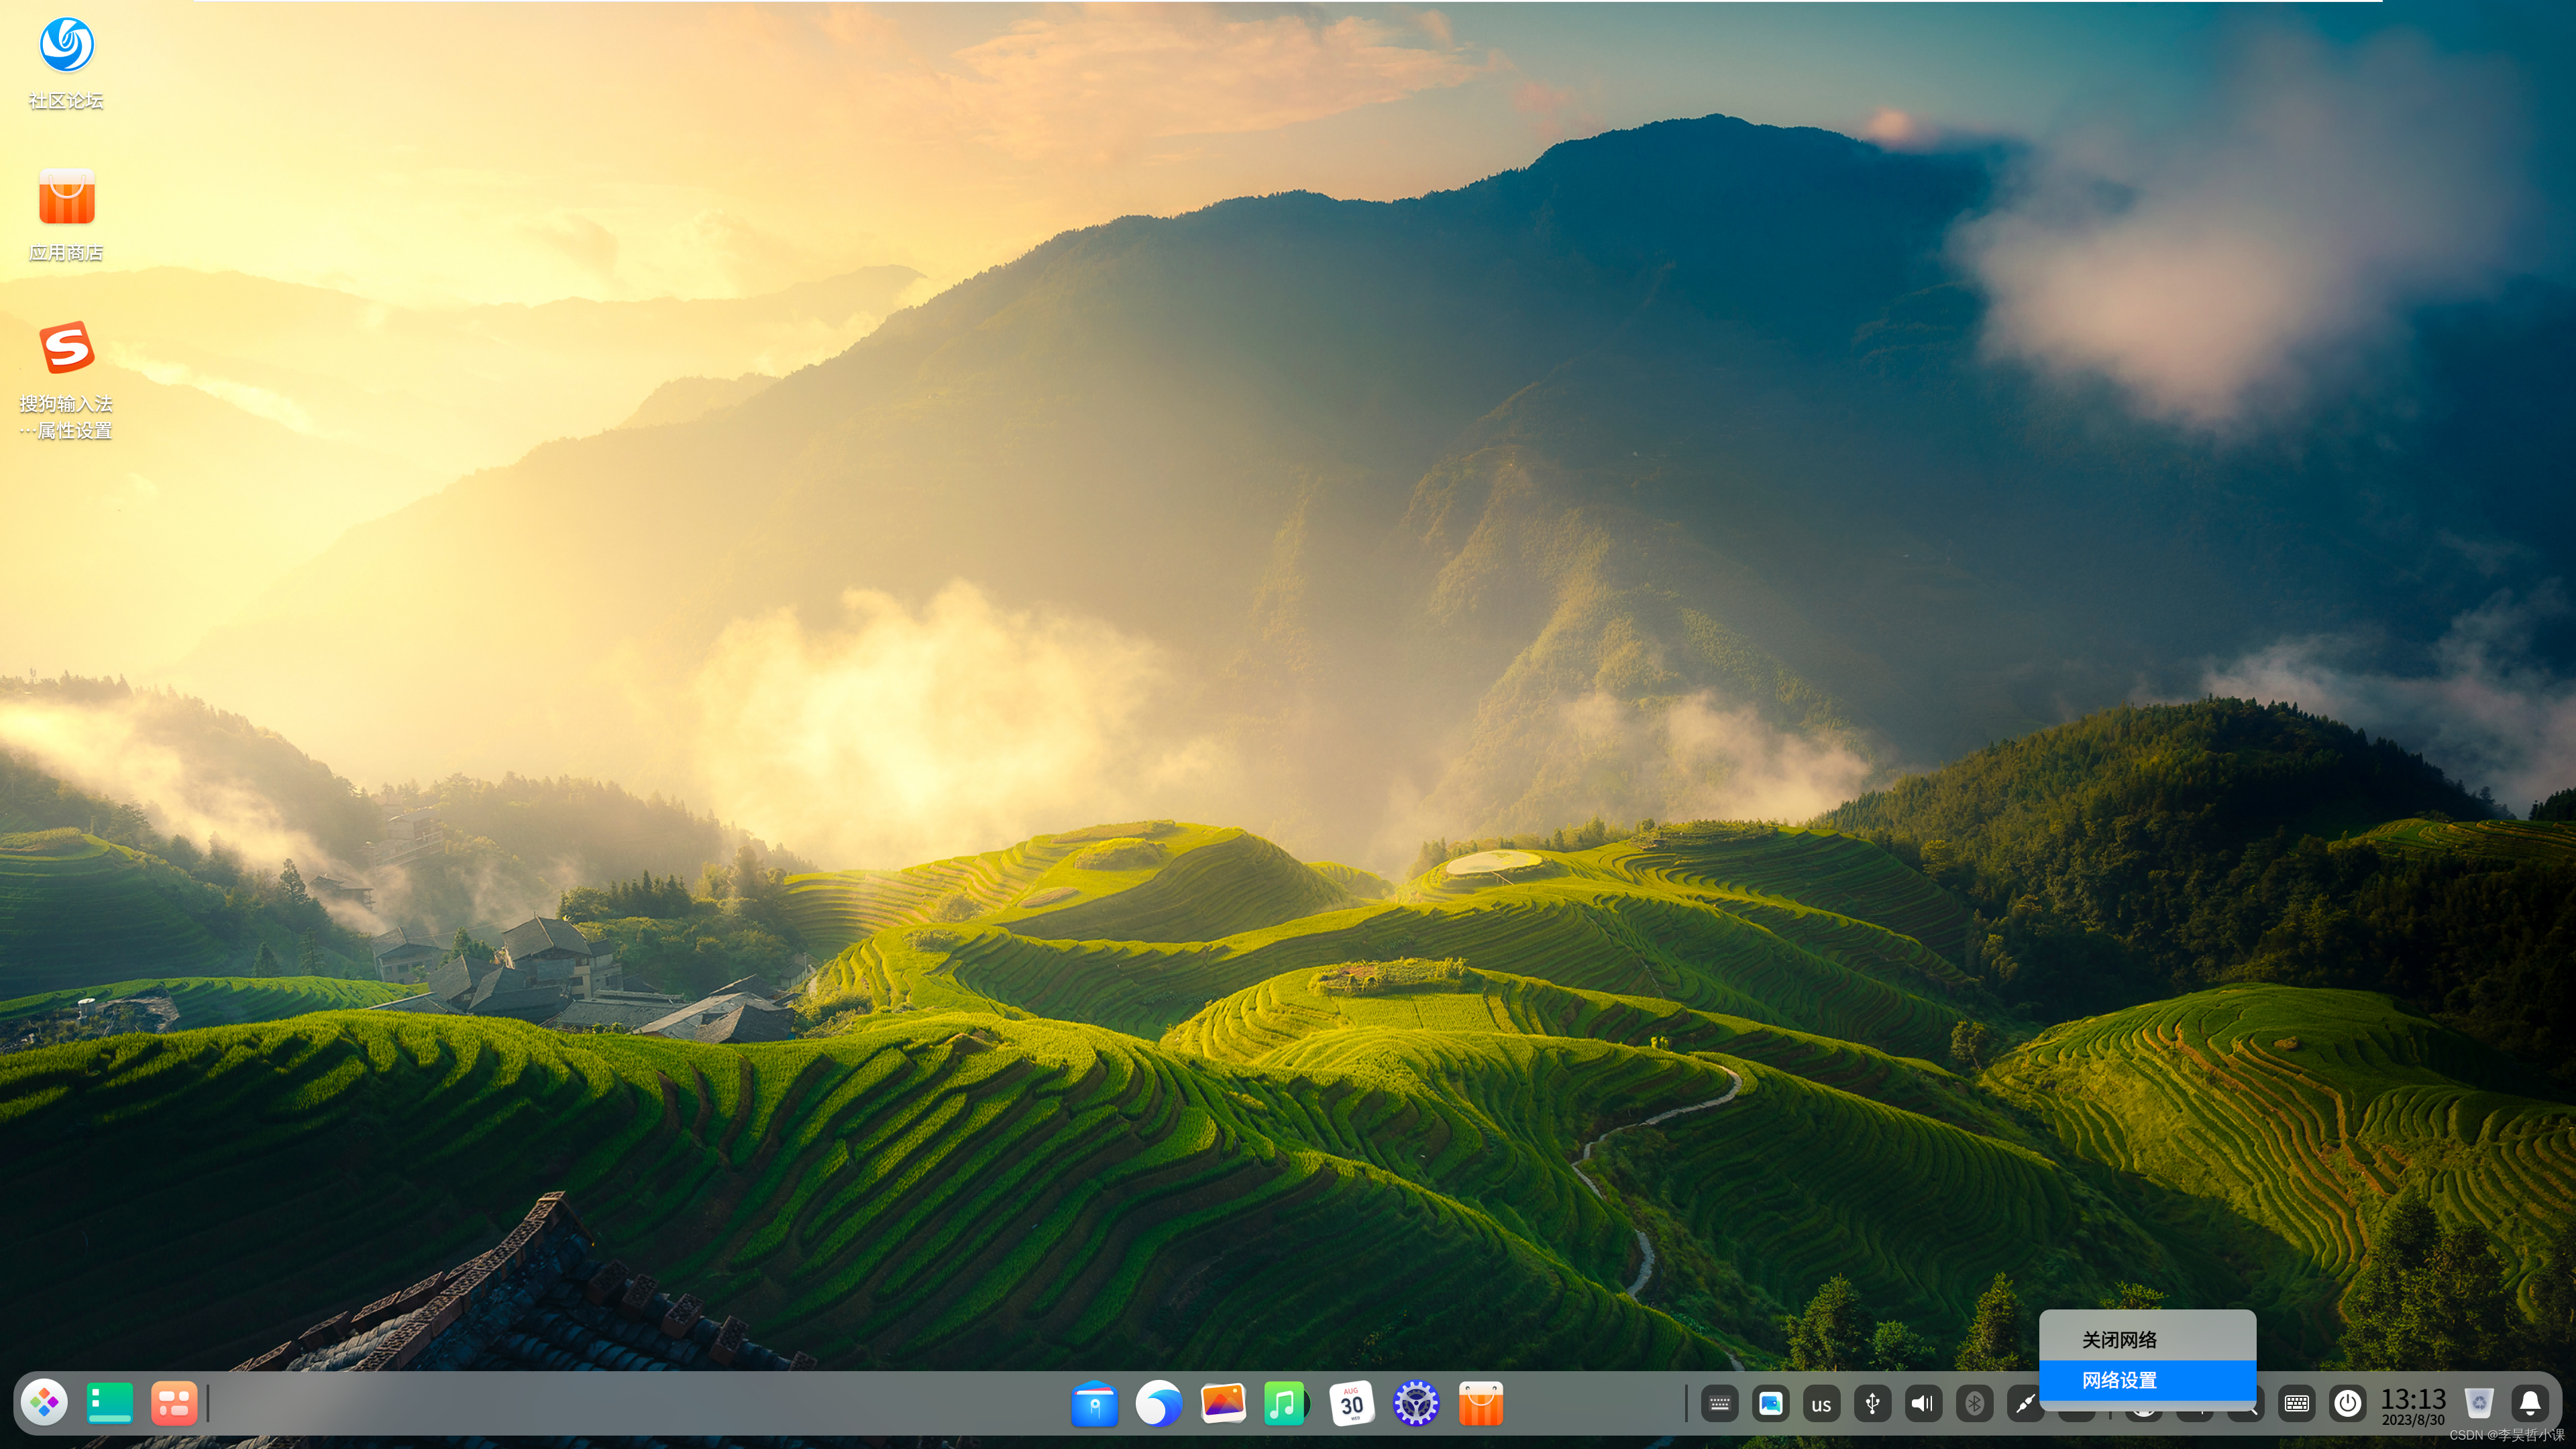2576x1449 pixels.
Task: Click the Bluetooth tray icon
Action: [x=1974, y=1404]
